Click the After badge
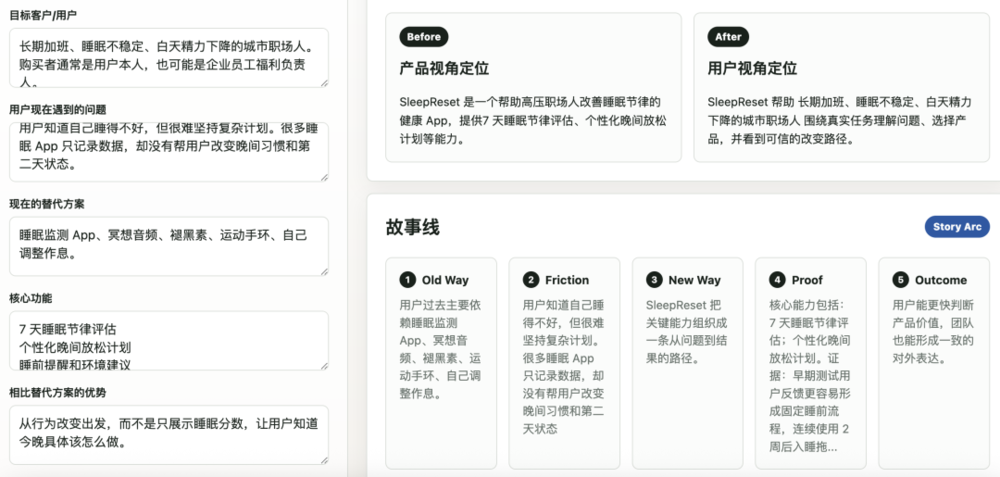This screenshot has height=477, width=1000. (x=728, y=37)
